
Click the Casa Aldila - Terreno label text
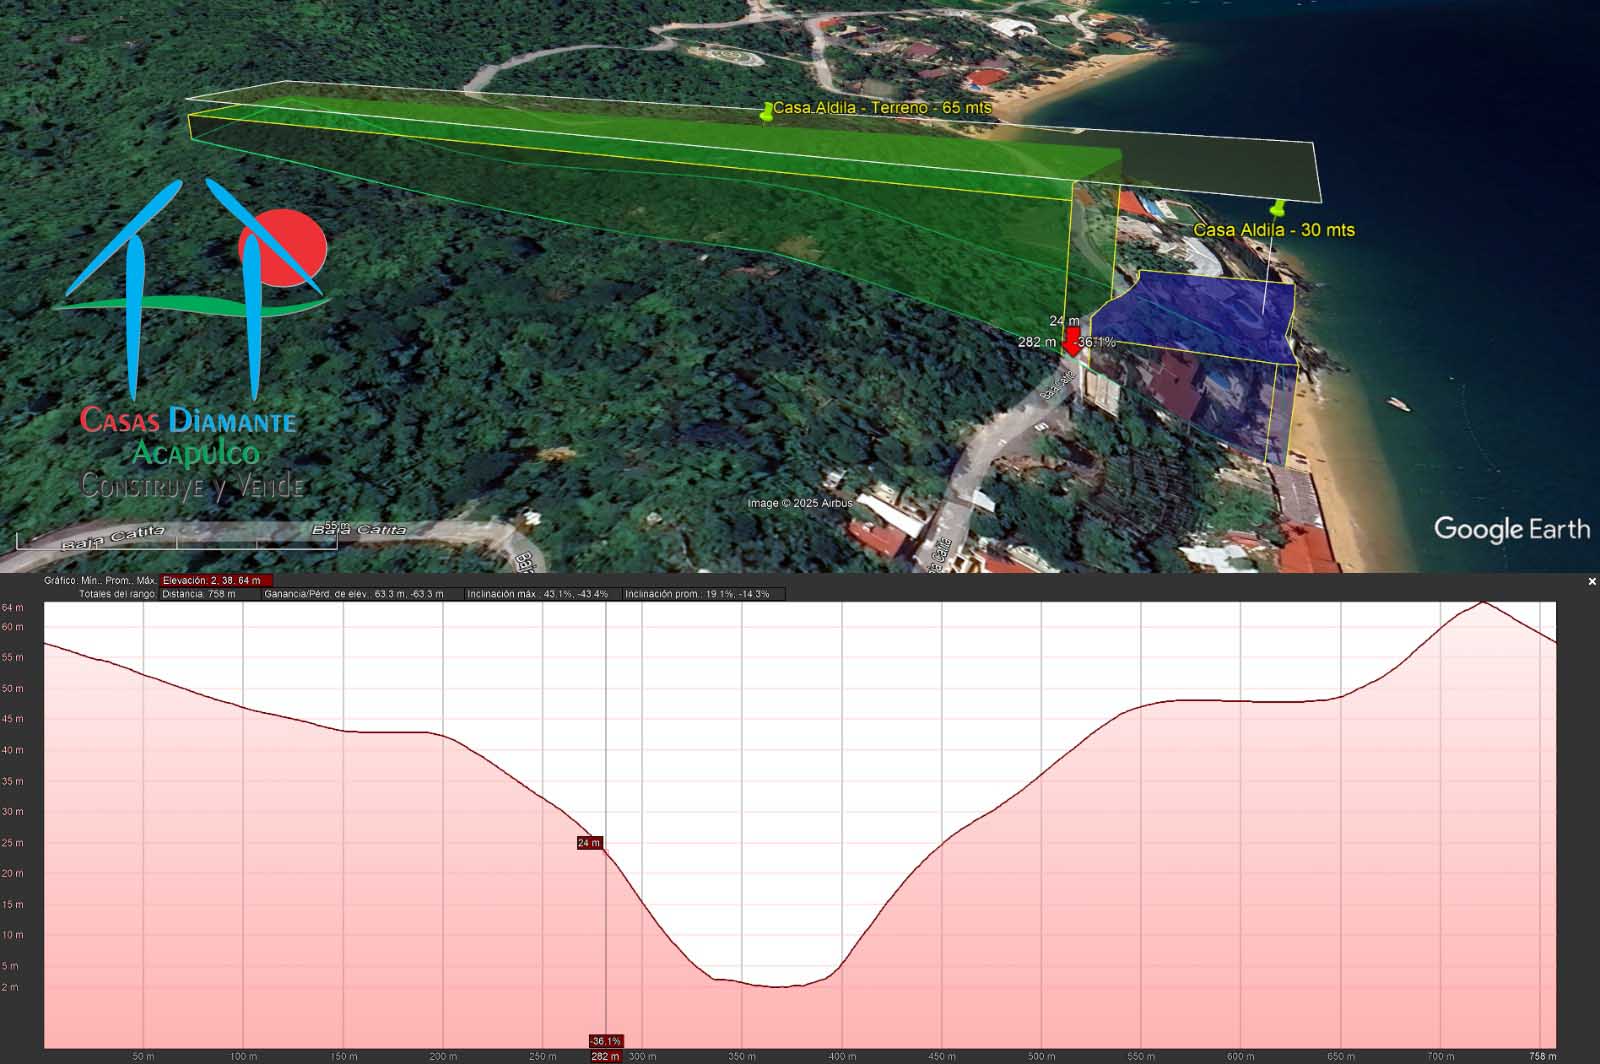click(x=882, y=107)
